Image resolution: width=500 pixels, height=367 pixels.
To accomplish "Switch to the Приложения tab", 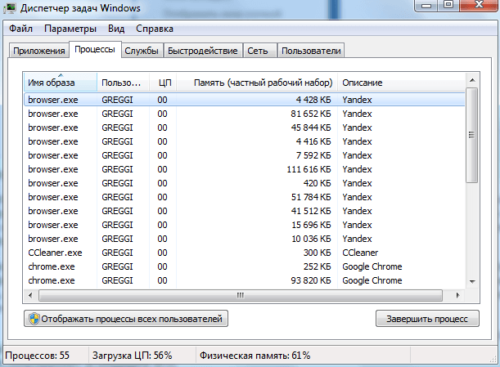I will point(39,51).
